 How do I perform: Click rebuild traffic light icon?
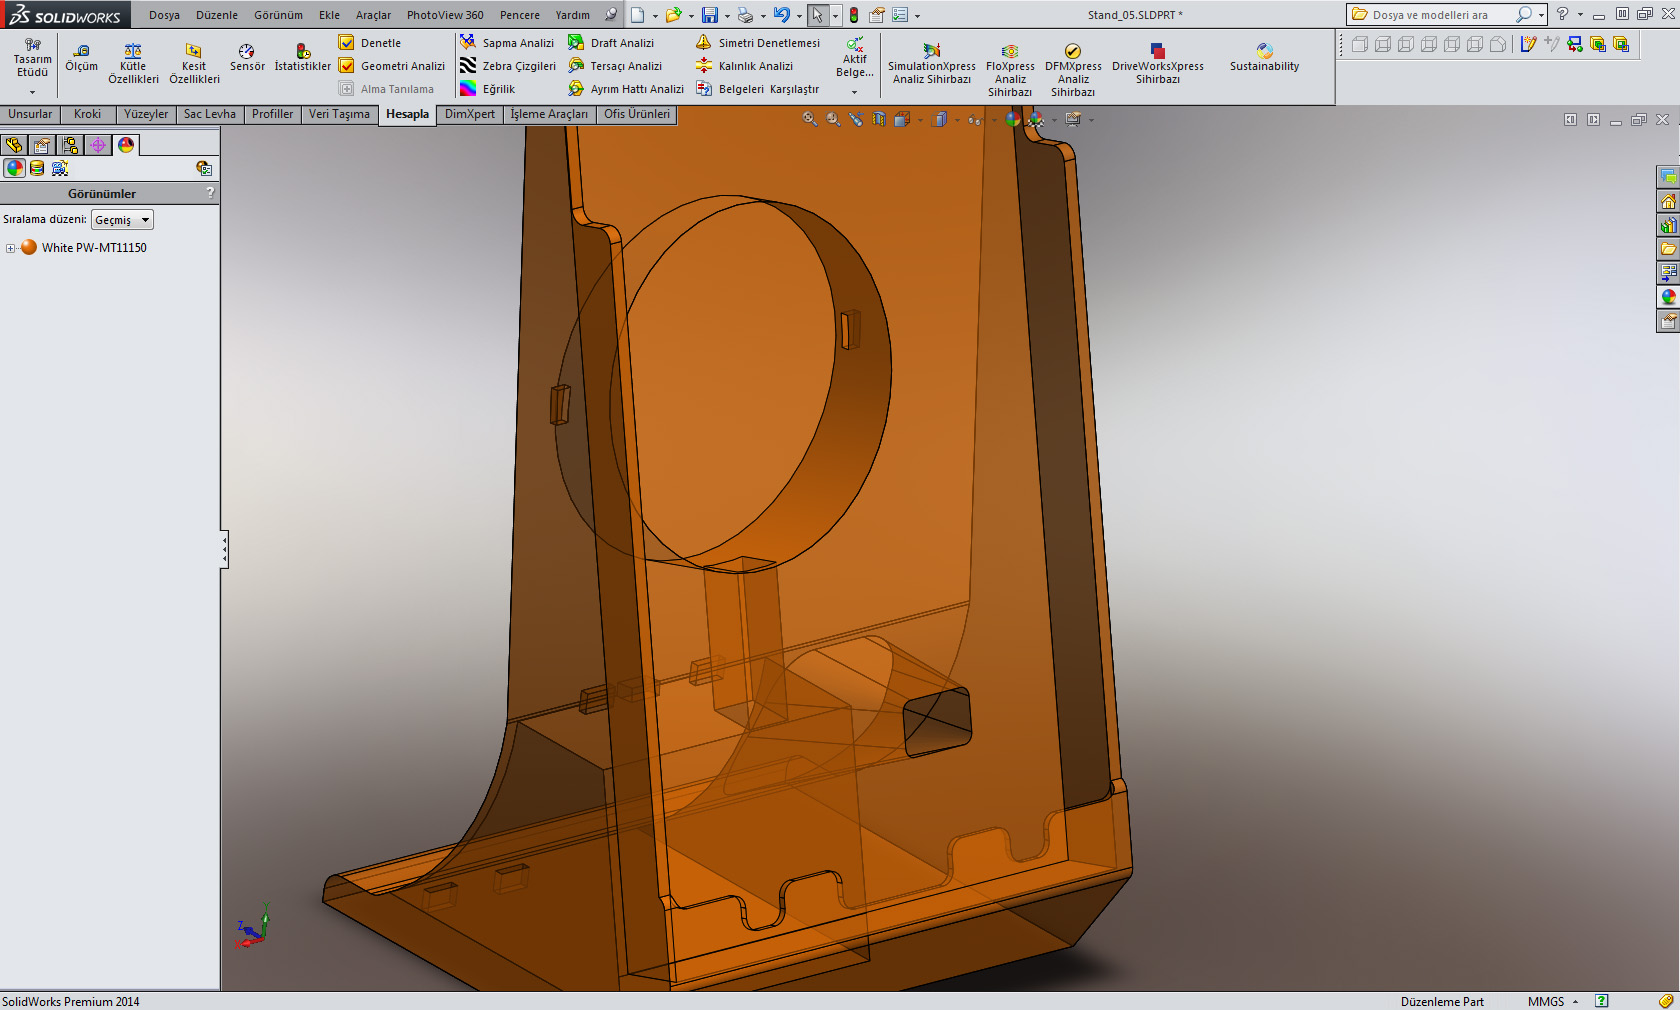click(853, 15)
